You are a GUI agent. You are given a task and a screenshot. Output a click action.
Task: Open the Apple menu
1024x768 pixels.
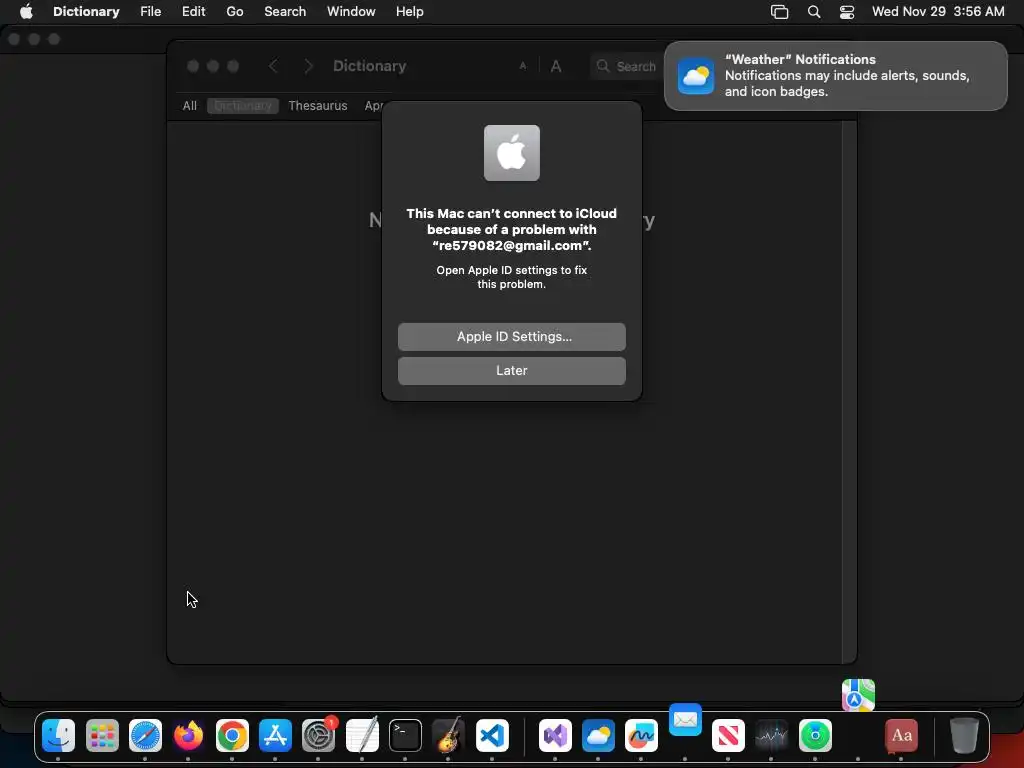pos(26,11)
